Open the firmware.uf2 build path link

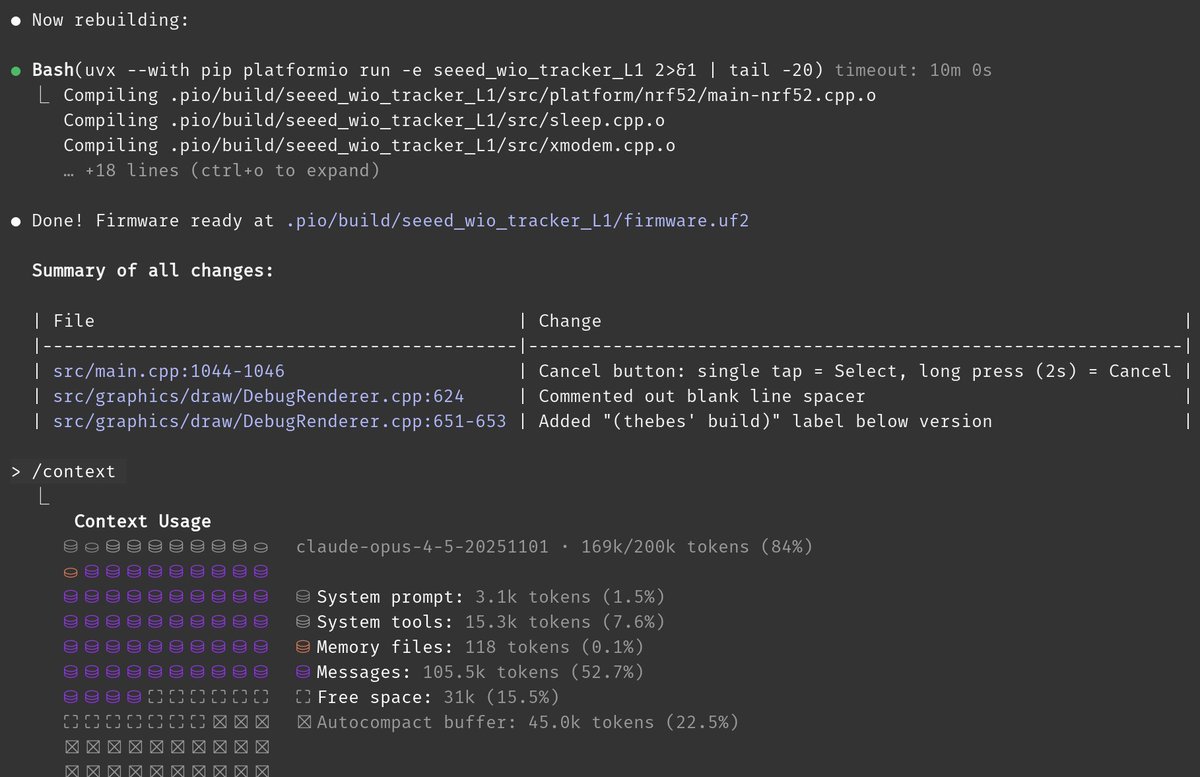(517, 220)
